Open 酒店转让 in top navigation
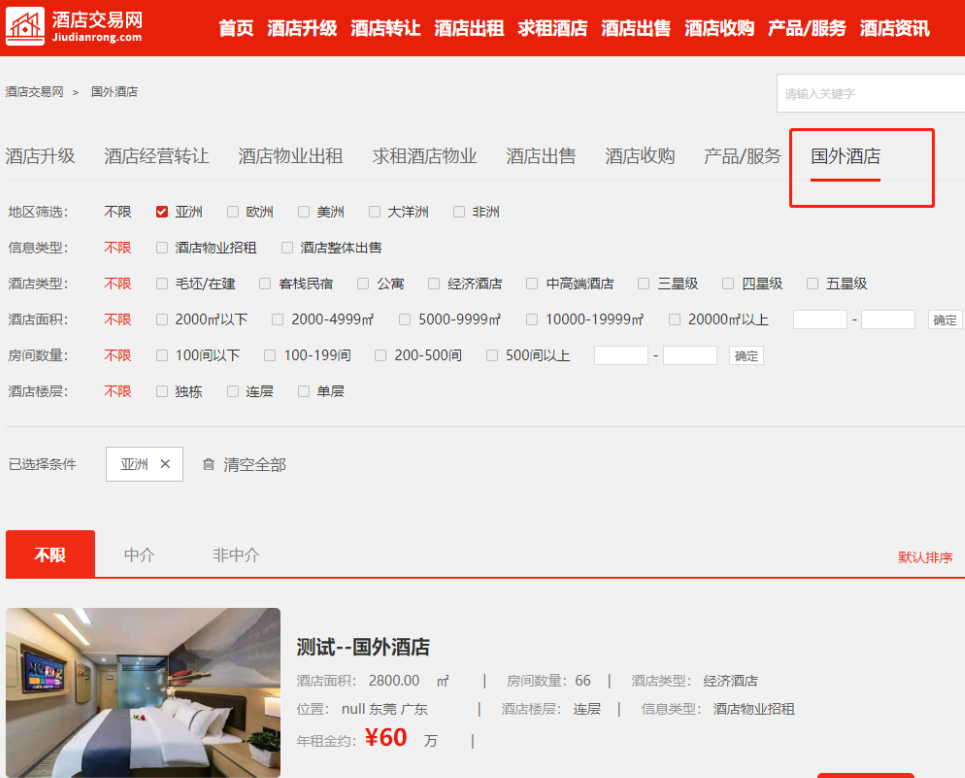965x778 pixels. (x=386, y=28)
